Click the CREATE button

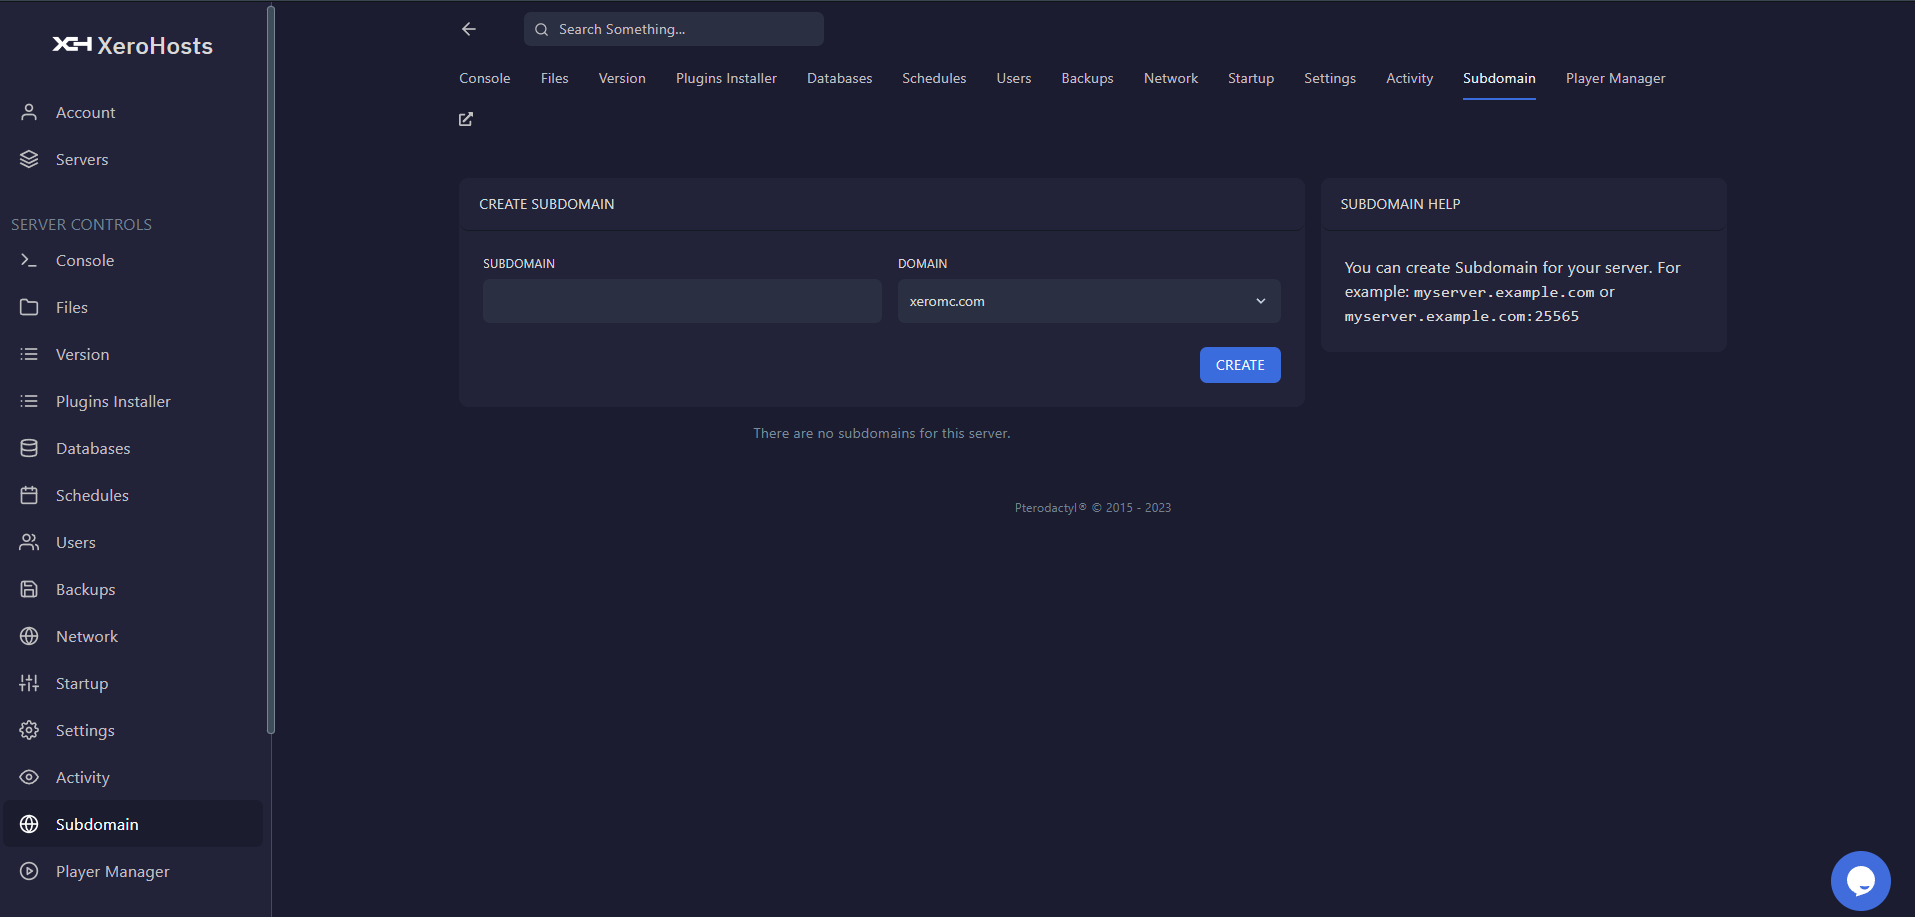point(1239,364)
